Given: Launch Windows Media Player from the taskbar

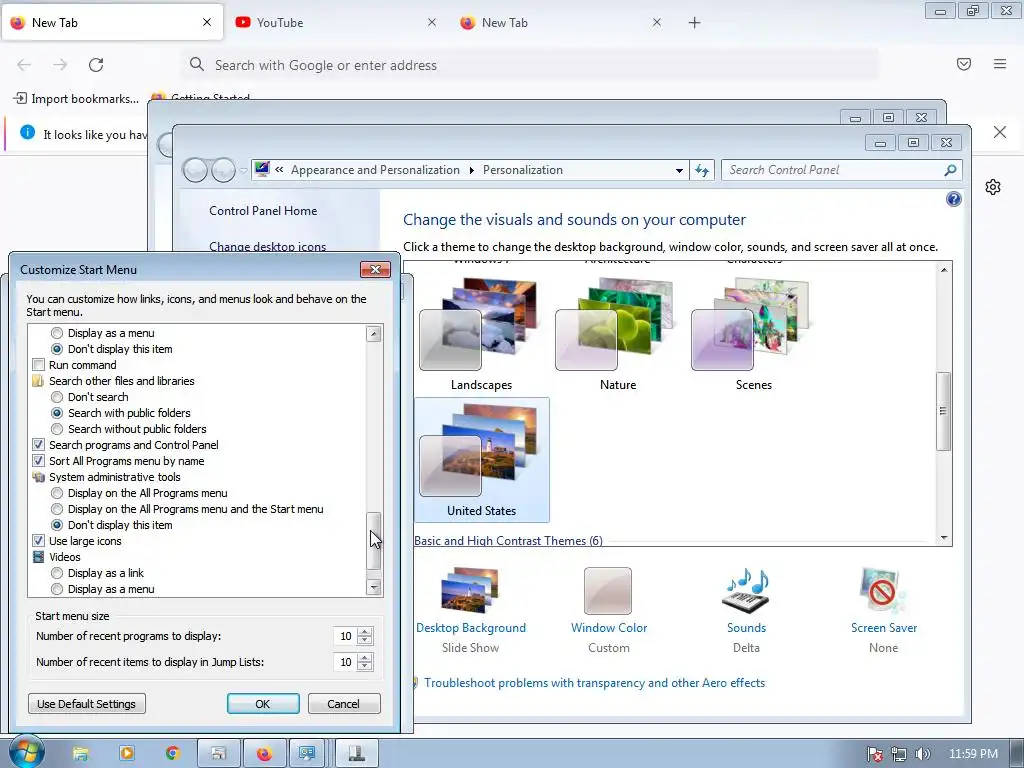Looking at the screenshot, I should [127, 754].
